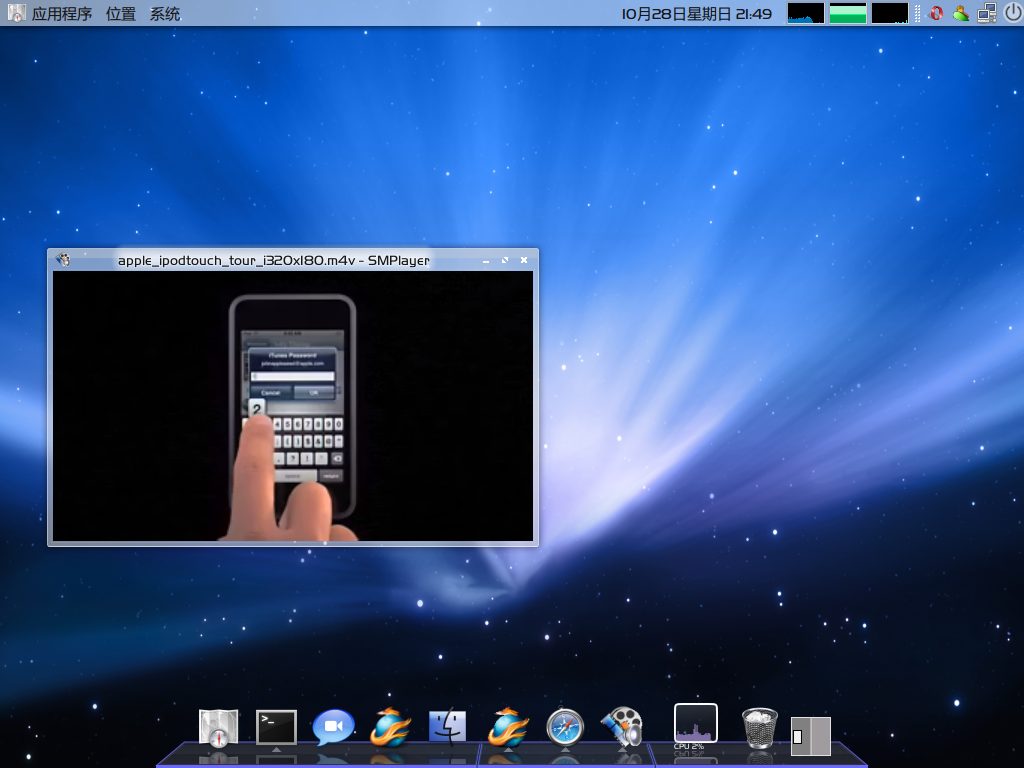1024x768 pixels.
Task: Open the blue CPU load graph applet
Action: (805, 13)
